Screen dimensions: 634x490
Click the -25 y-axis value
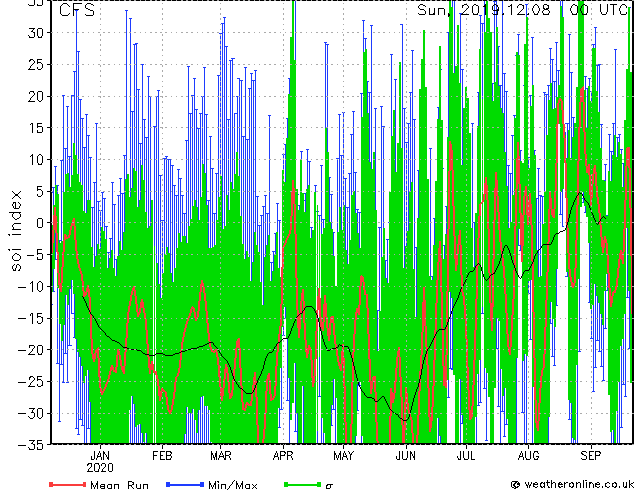coord(31,381)
